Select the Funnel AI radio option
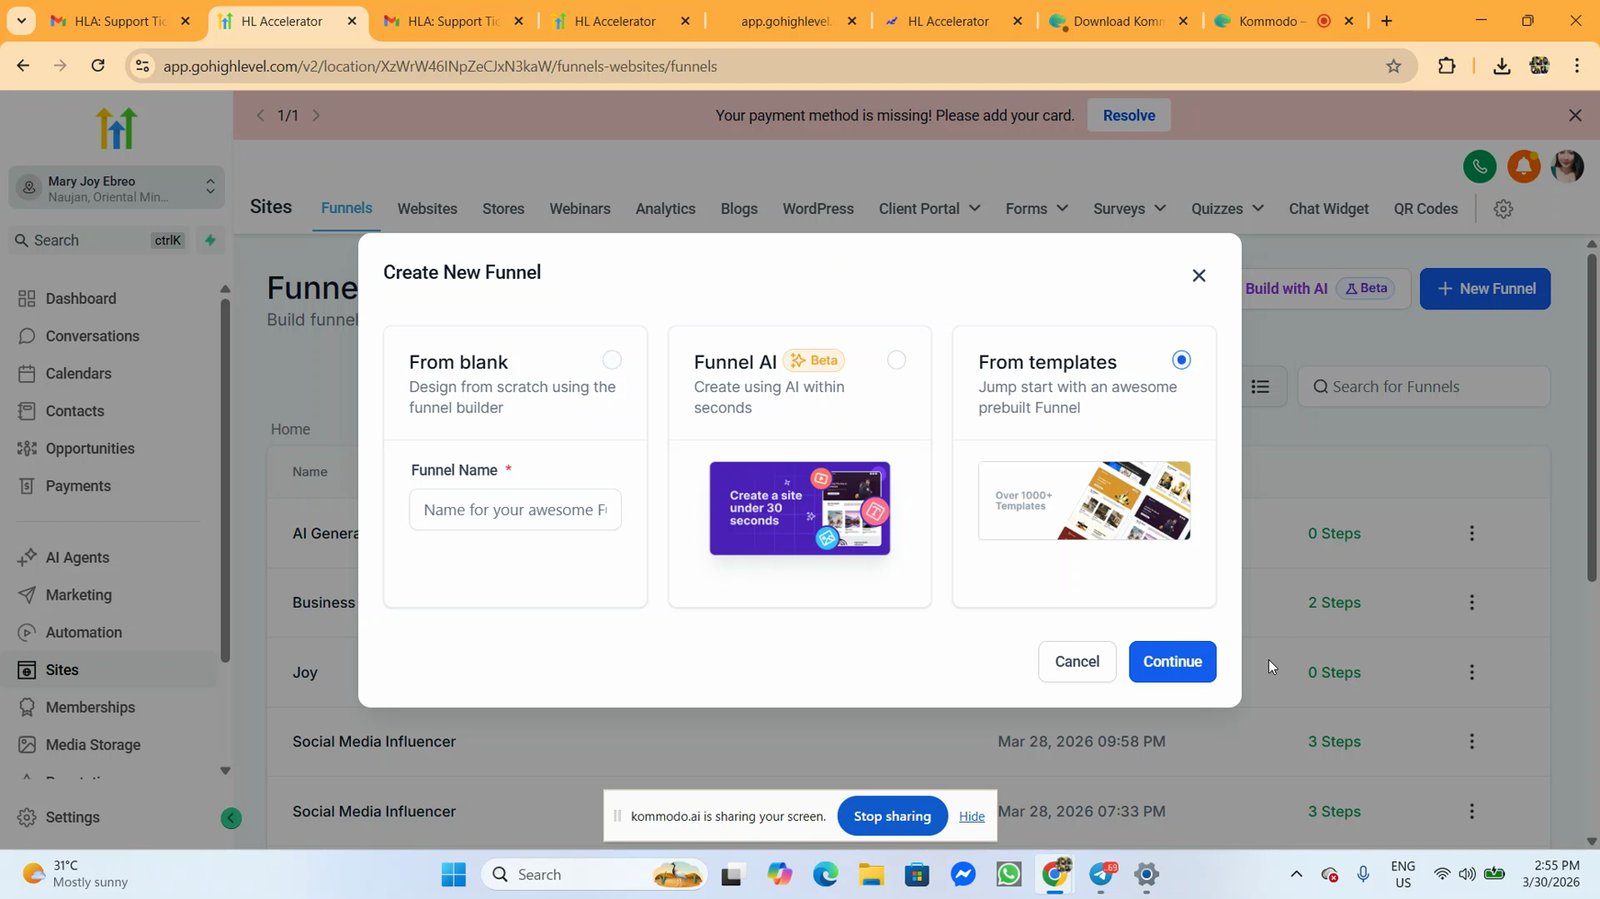The height and width of the screenshot is (899, 1600). (897, 360)
